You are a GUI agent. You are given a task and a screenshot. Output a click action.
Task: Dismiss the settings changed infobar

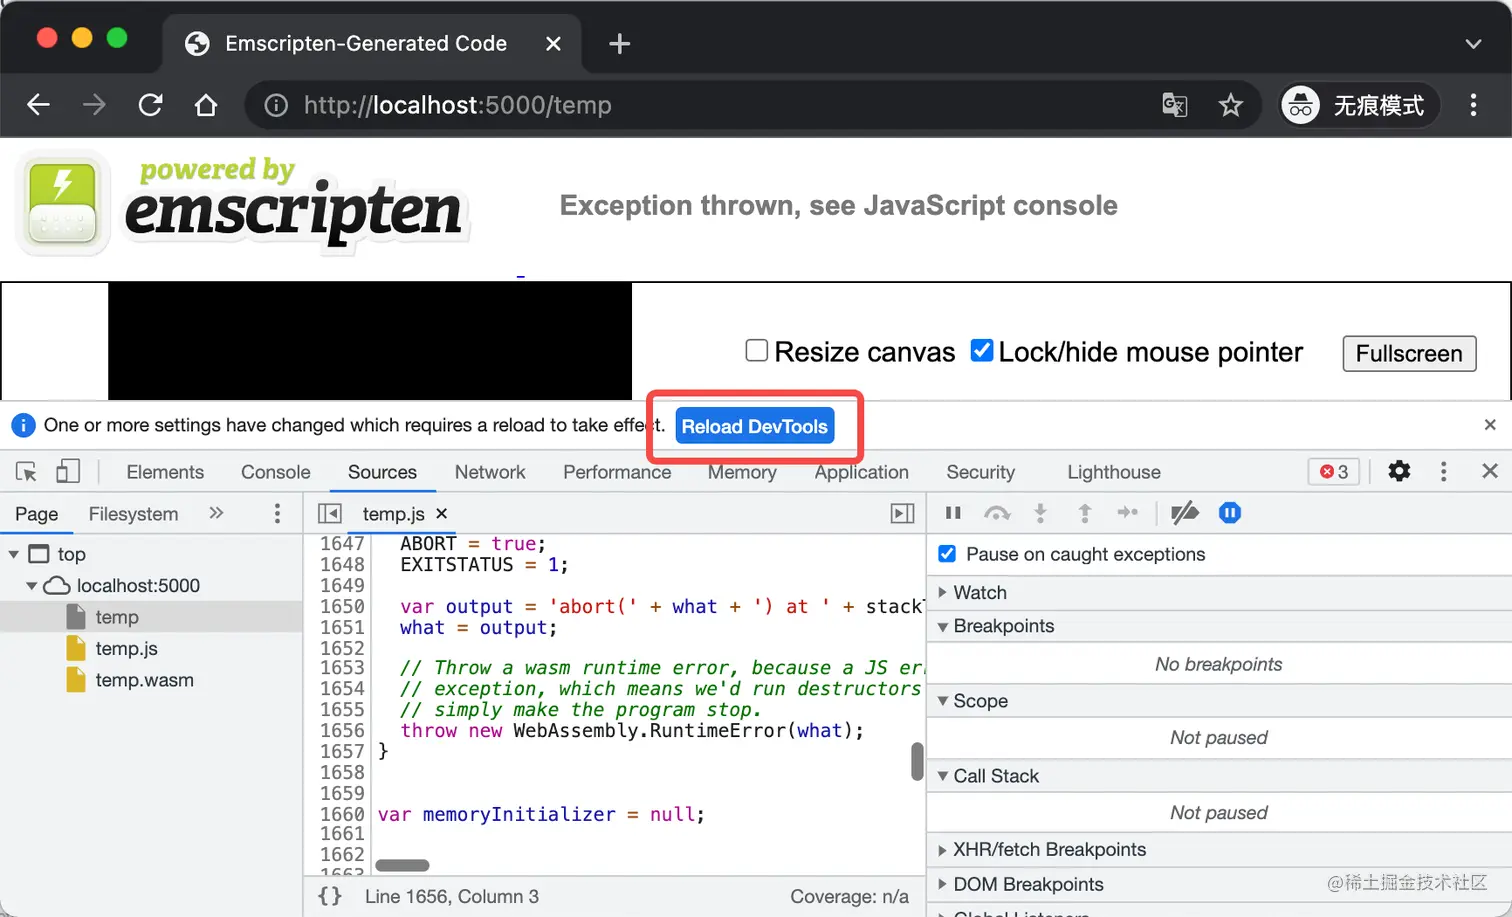[1490, 425]
